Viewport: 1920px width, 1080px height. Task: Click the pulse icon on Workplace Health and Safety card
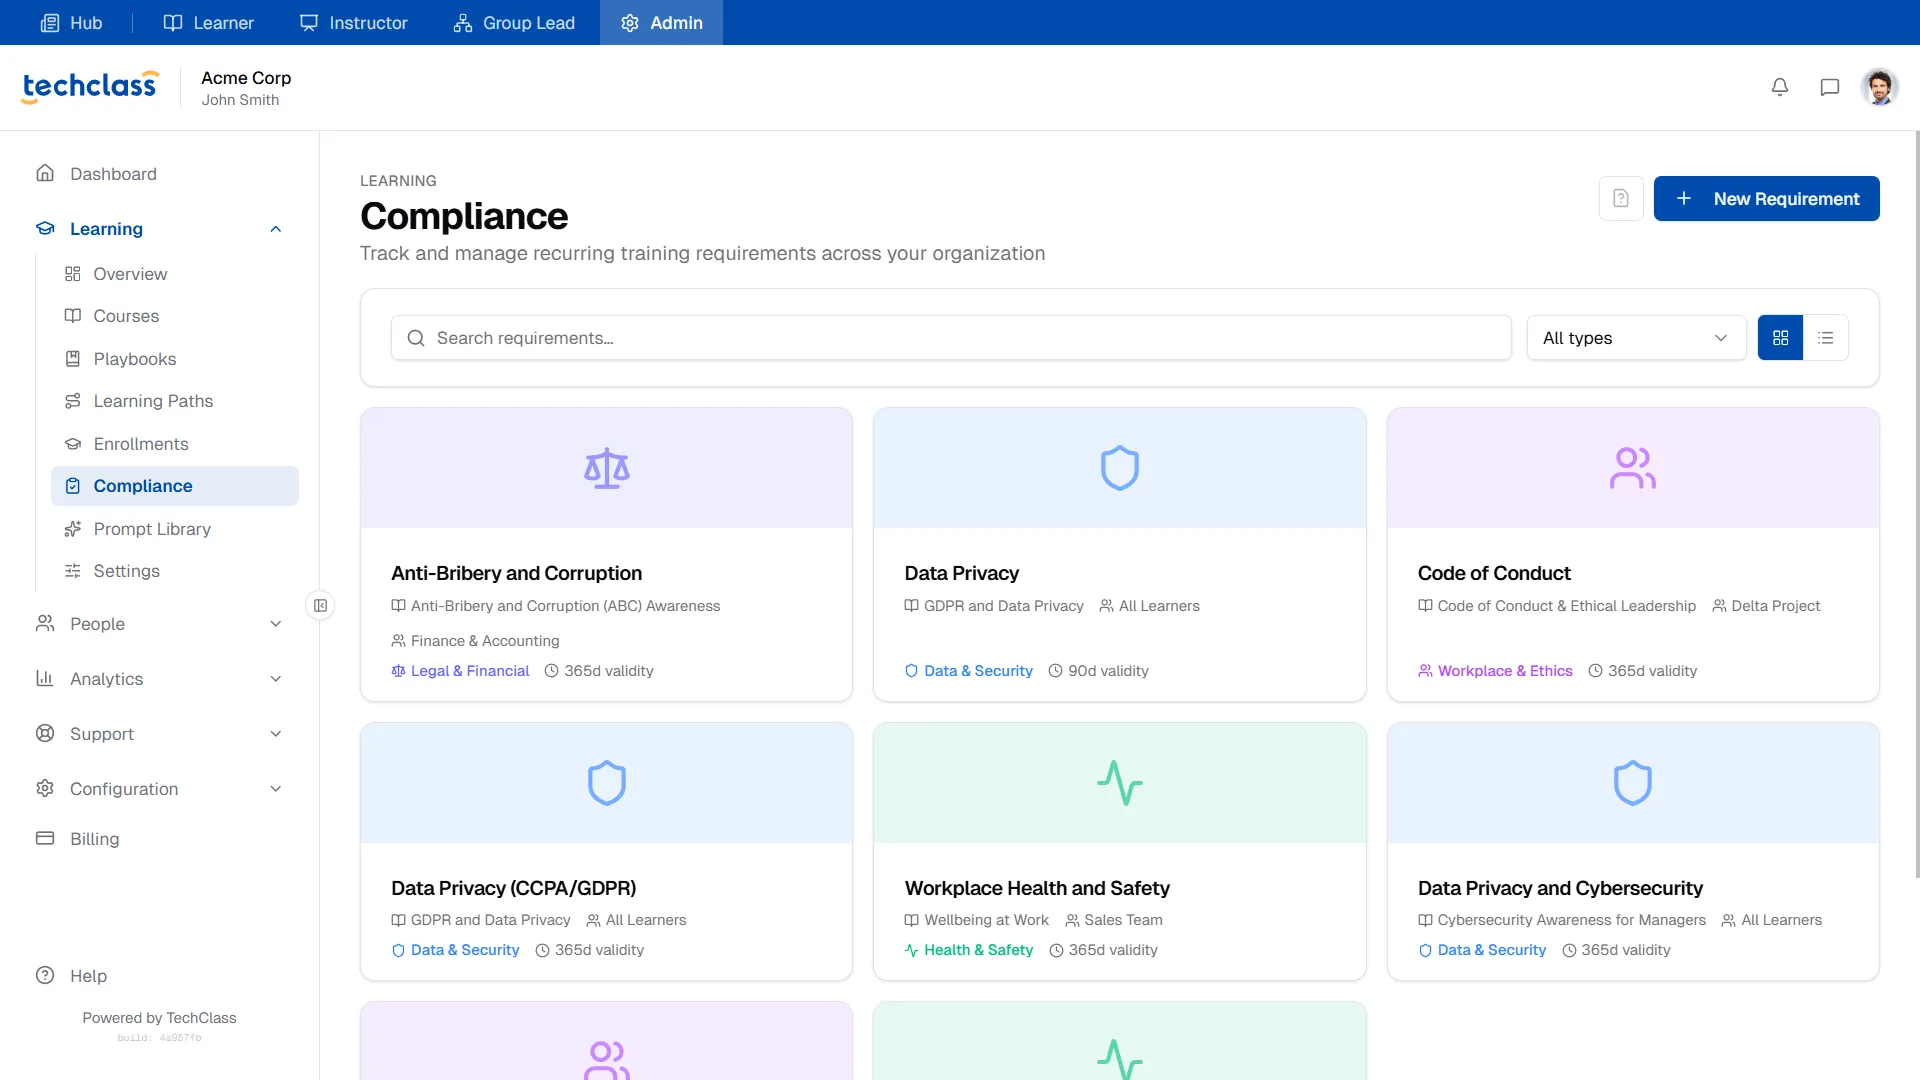(x=1120, y=783)
